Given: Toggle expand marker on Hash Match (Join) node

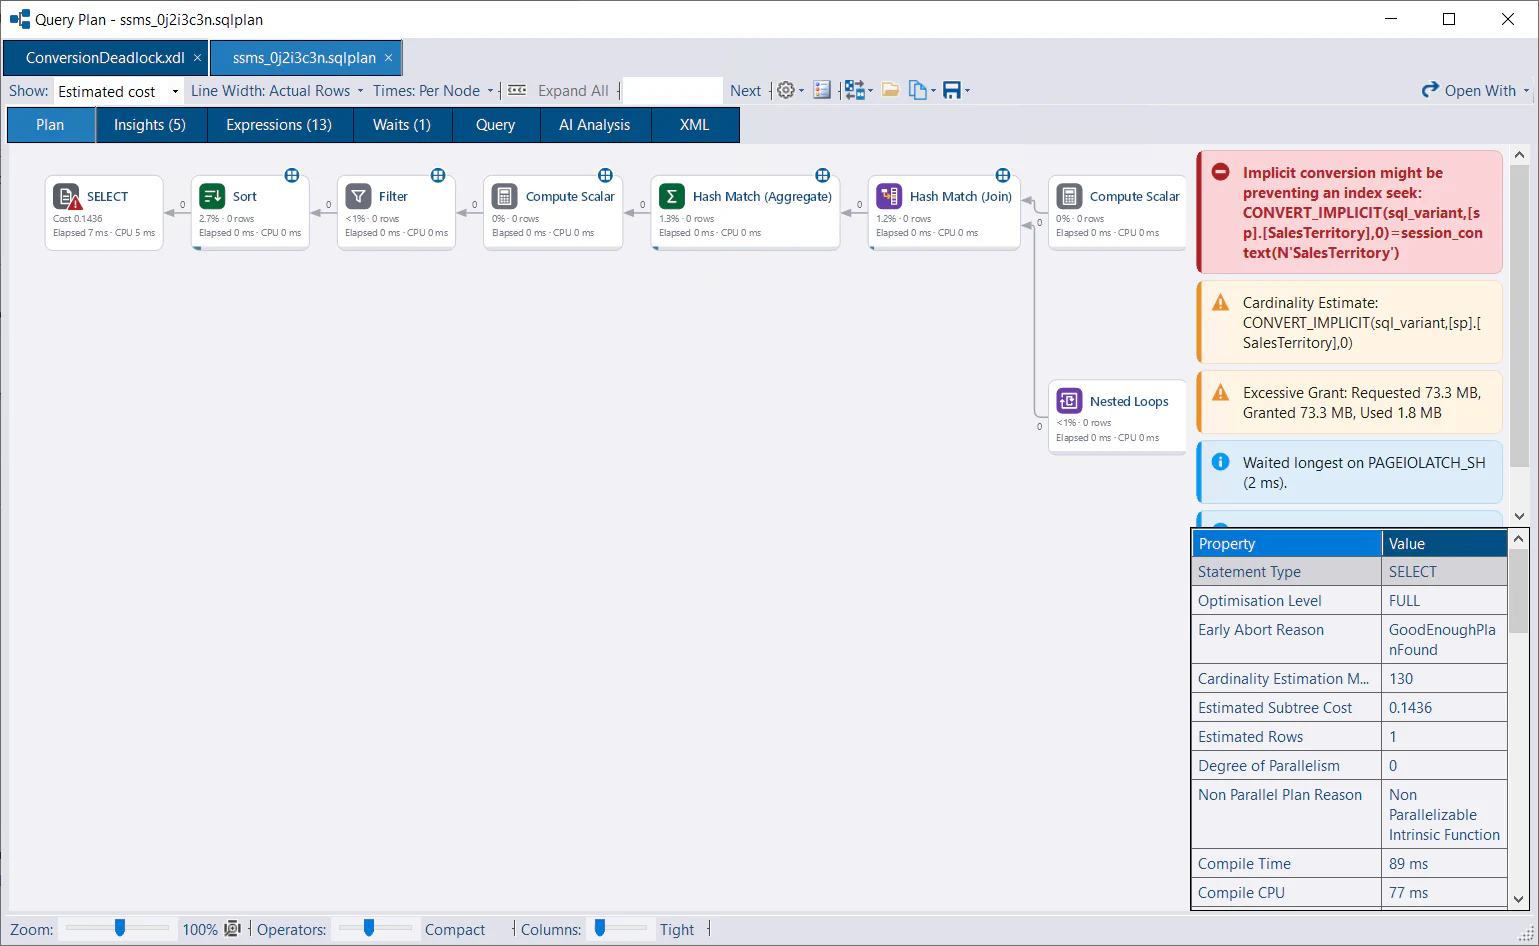Looking at the screenshot, I should pyautogui.click(x=1003, y=175).
